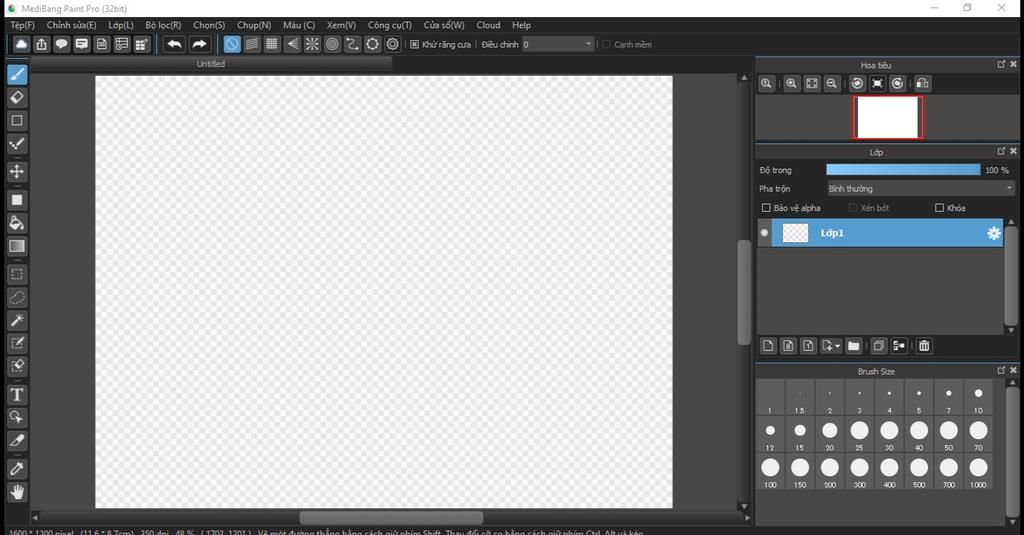Open snap settings gear
The image size is (1024, 535).
coord(392,44)
